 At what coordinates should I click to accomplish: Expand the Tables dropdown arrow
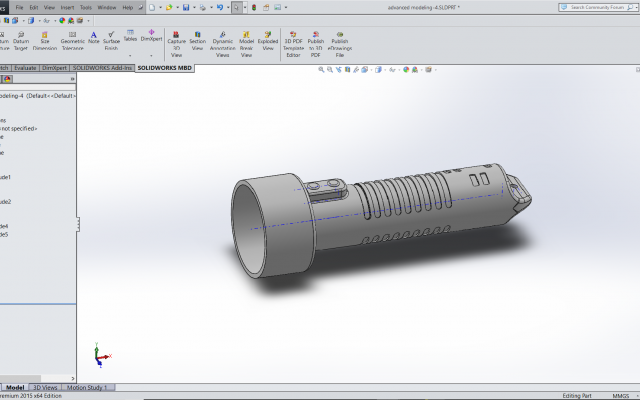click(130, 56)
